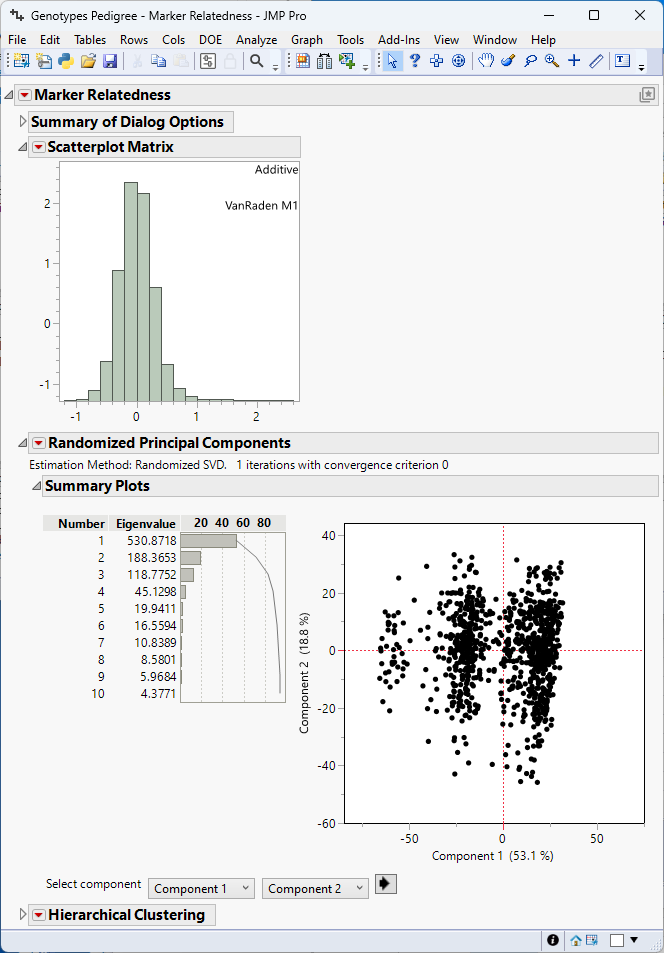Open the Component 2 dropdown
The width and height of the screenshot is (664, 953).
pyautogui.click(x=315, y=889)
